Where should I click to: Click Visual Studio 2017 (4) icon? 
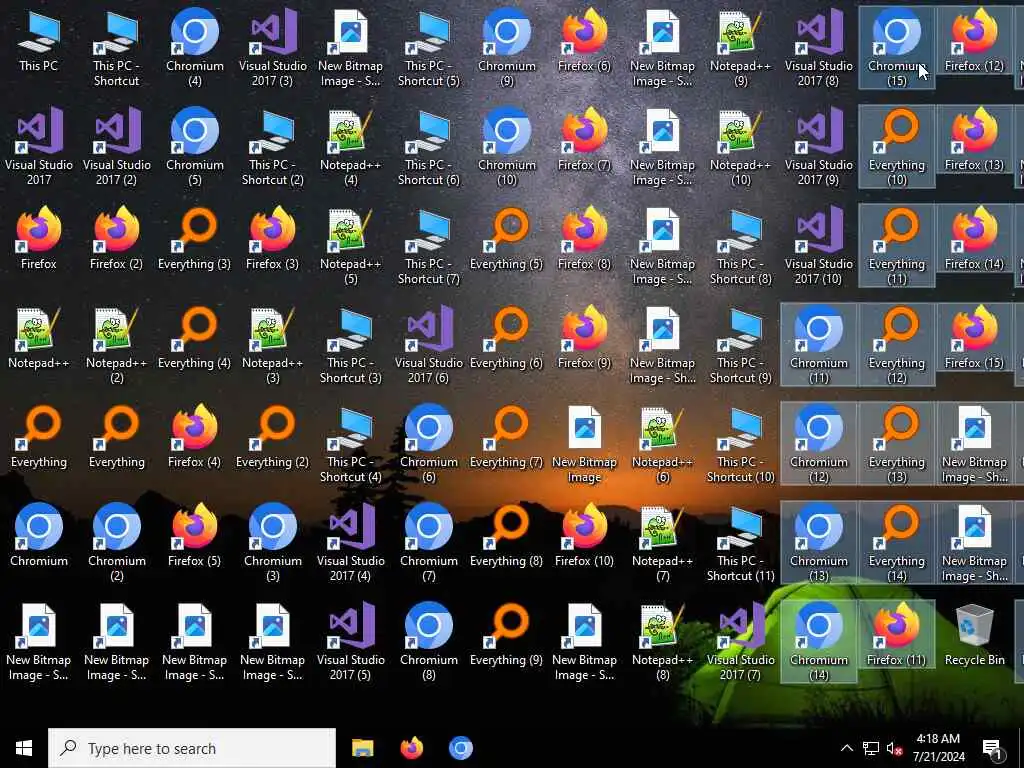pyautogui.click(x=351, y=543)
